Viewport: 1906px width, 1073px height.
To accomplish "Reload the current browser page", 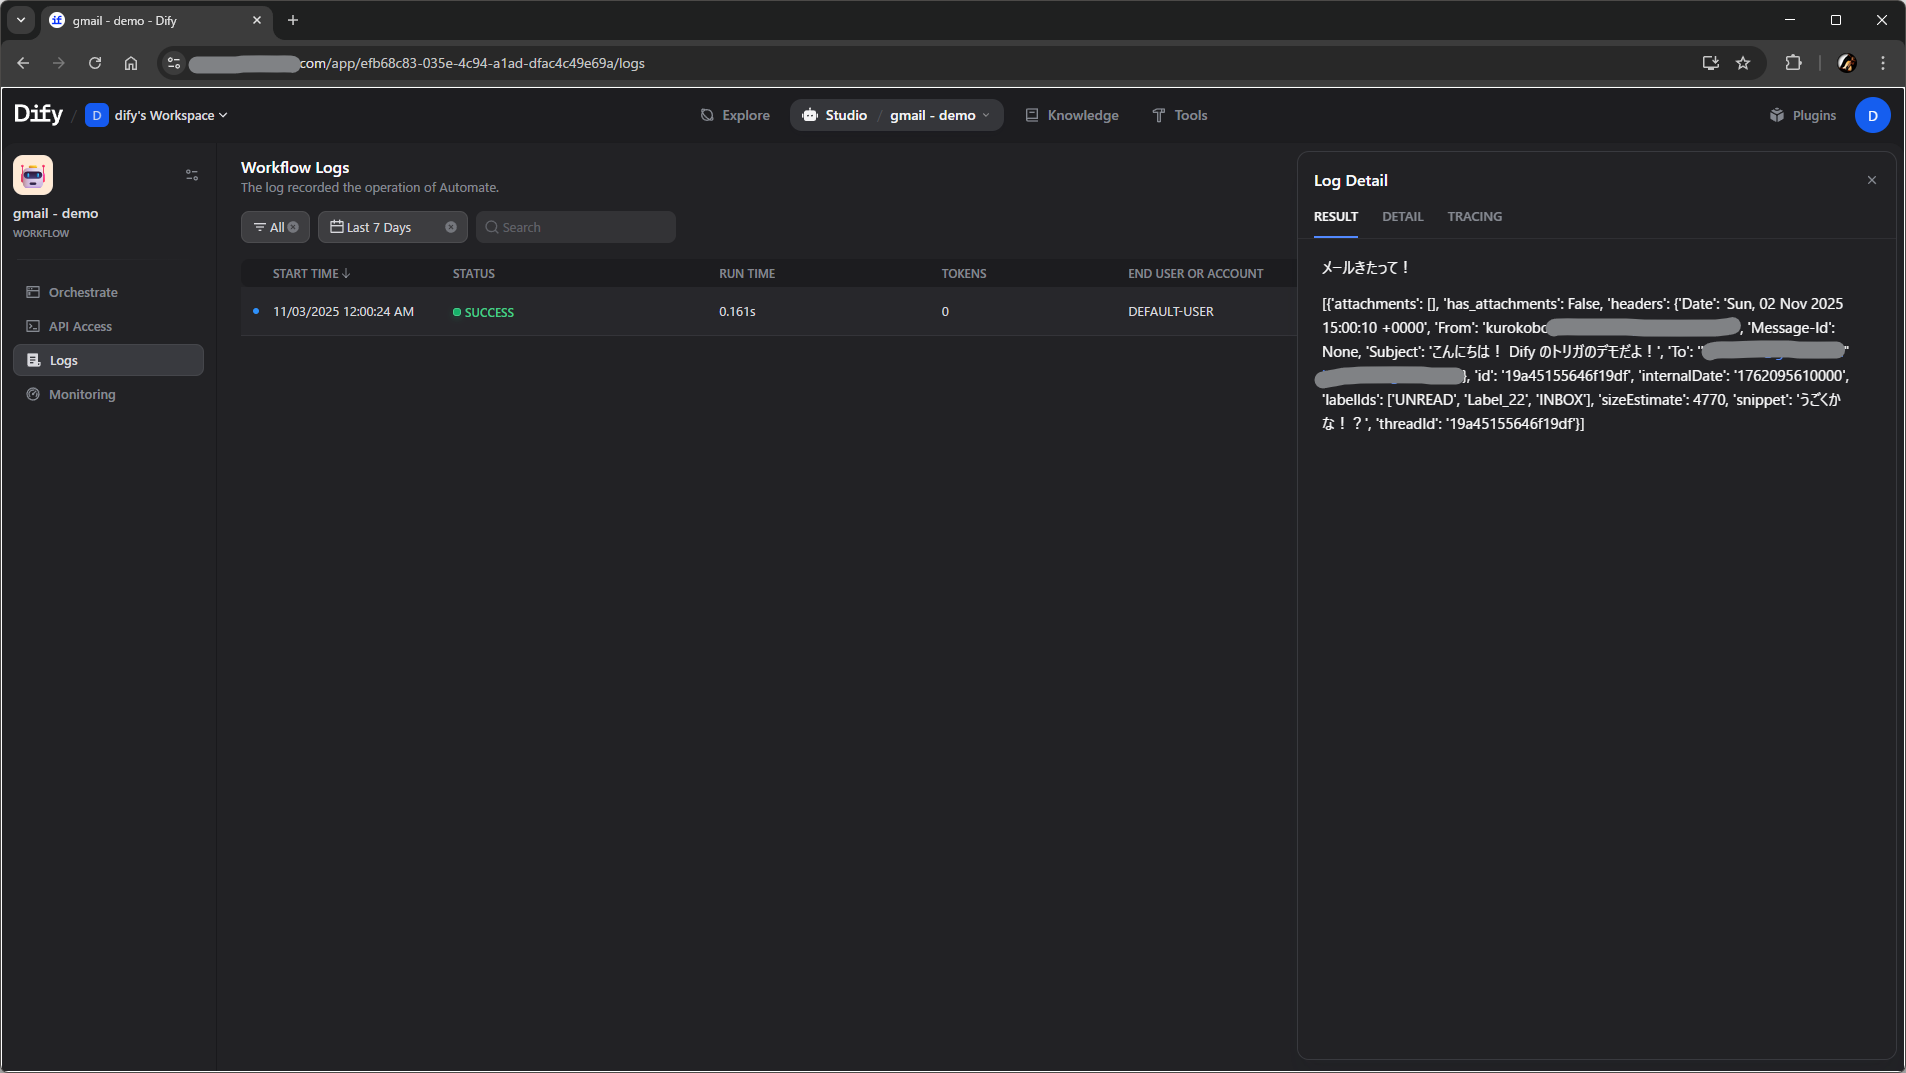I will 95,63.
